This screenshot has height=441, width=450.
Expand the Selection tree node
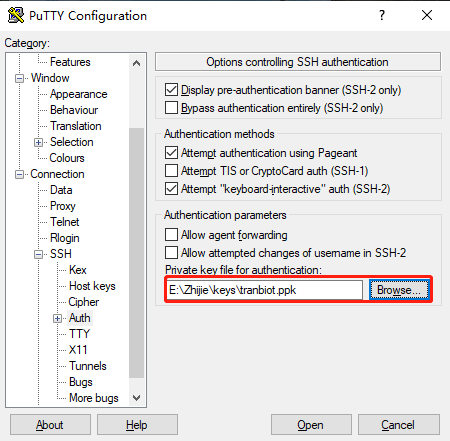pyautogui.click(x=38, y=143)
